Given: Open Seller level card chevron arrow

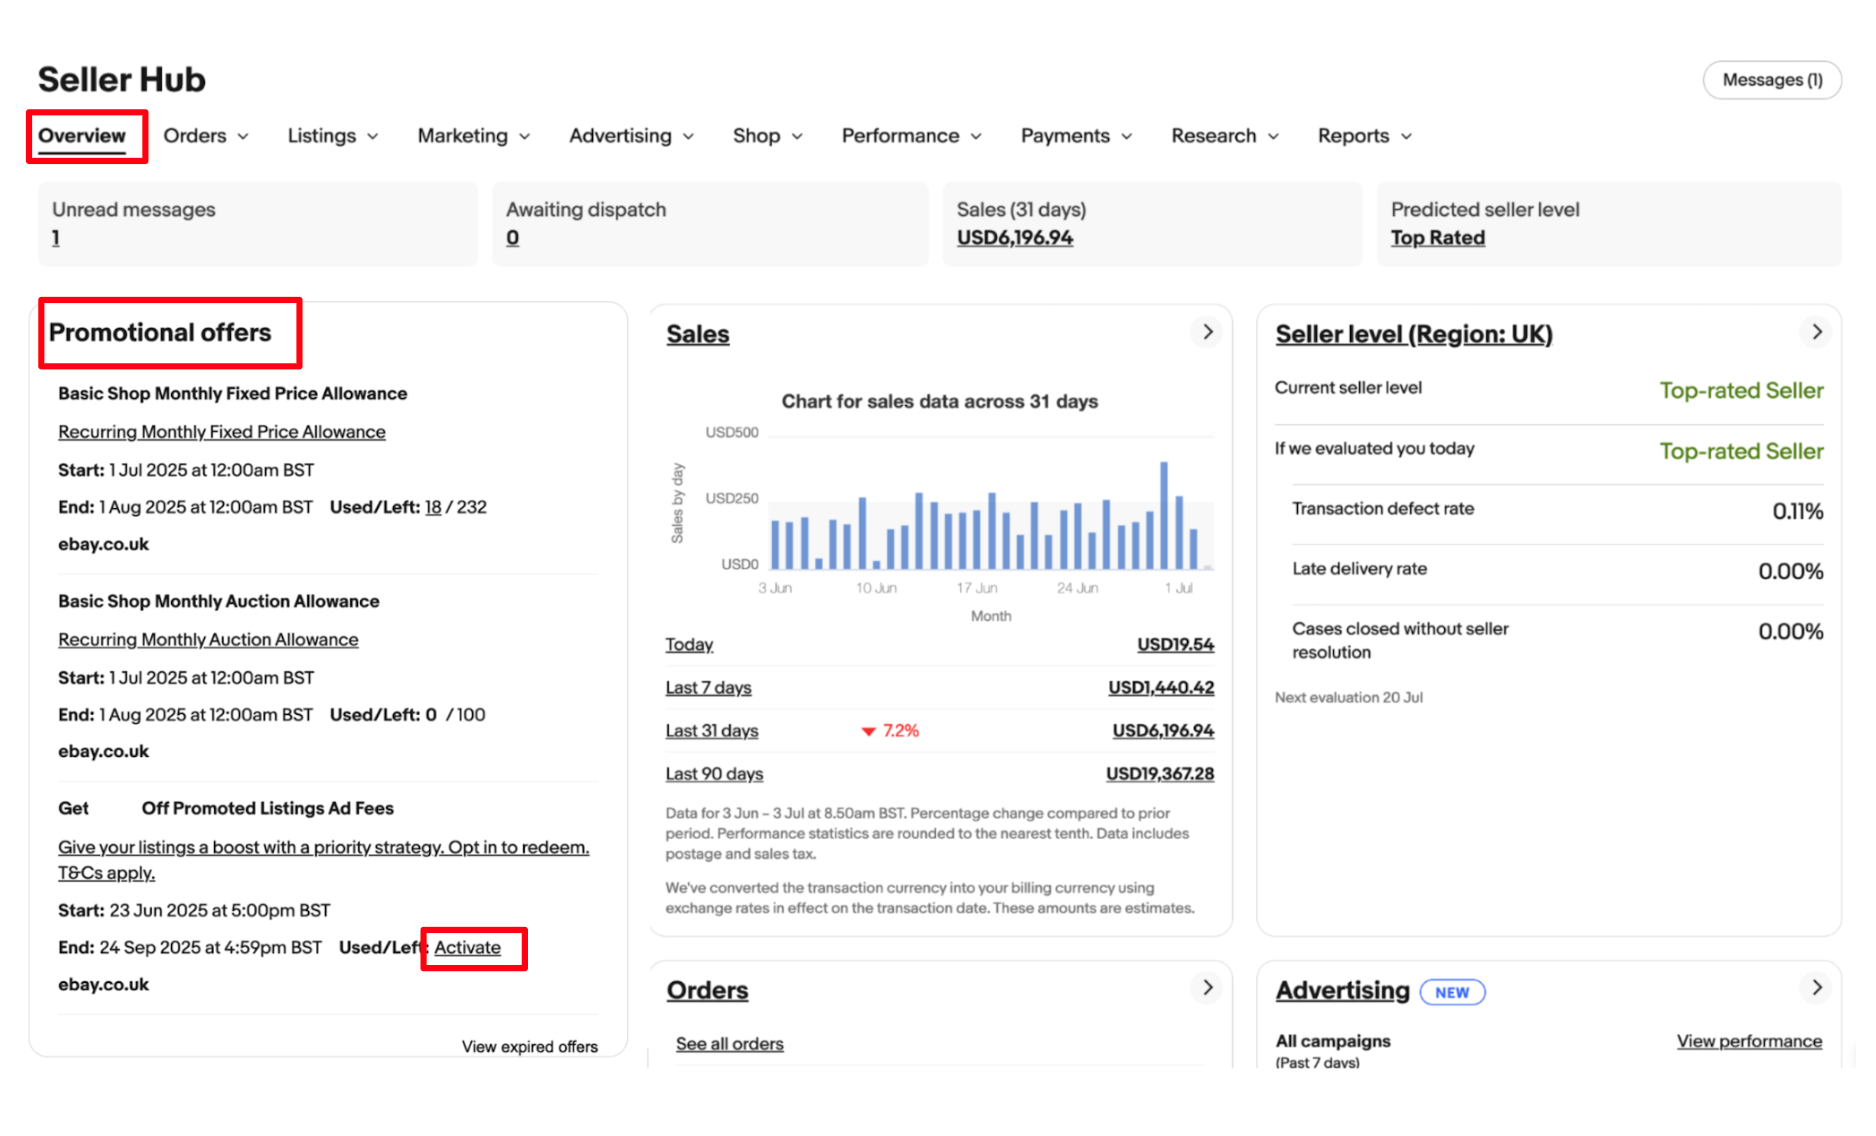Looking at the screenshot, I should 1816,332.
